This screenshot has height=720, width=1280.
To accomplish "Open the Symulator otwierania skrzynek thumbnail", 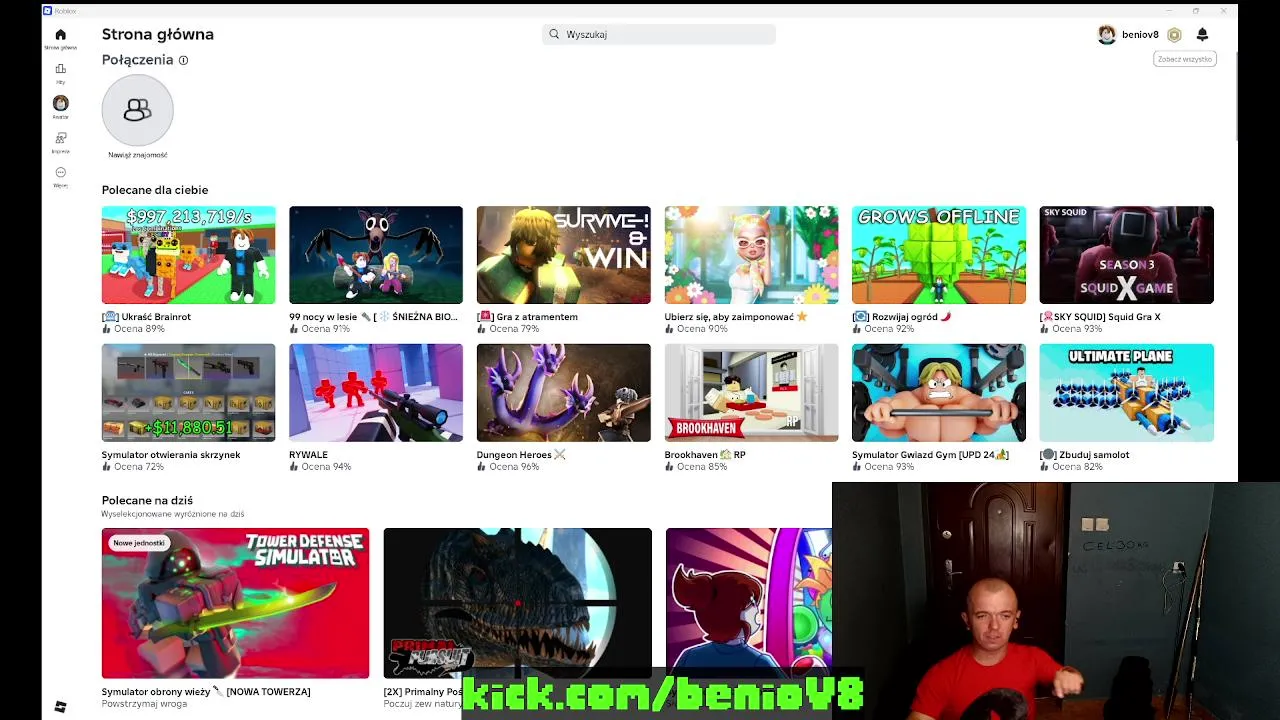I will pos(188,393).
